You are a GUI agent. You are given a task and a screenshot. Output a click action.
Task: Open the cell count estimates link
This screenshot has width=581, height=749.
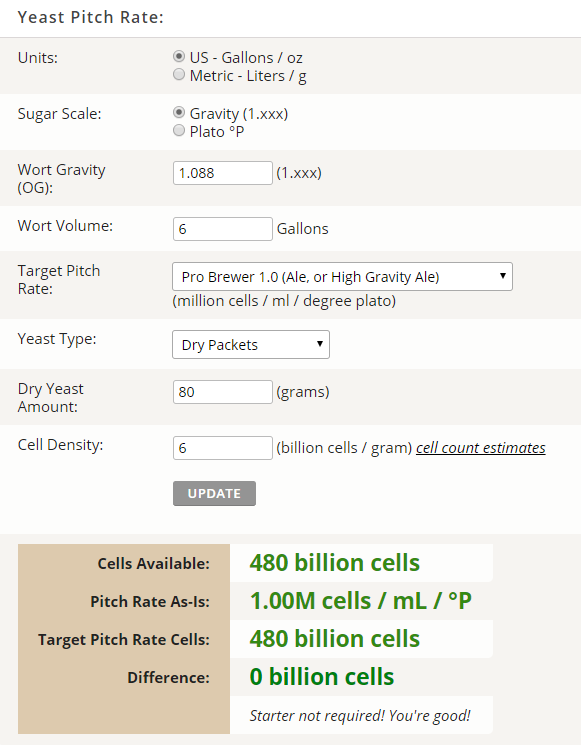coord(481,448)
